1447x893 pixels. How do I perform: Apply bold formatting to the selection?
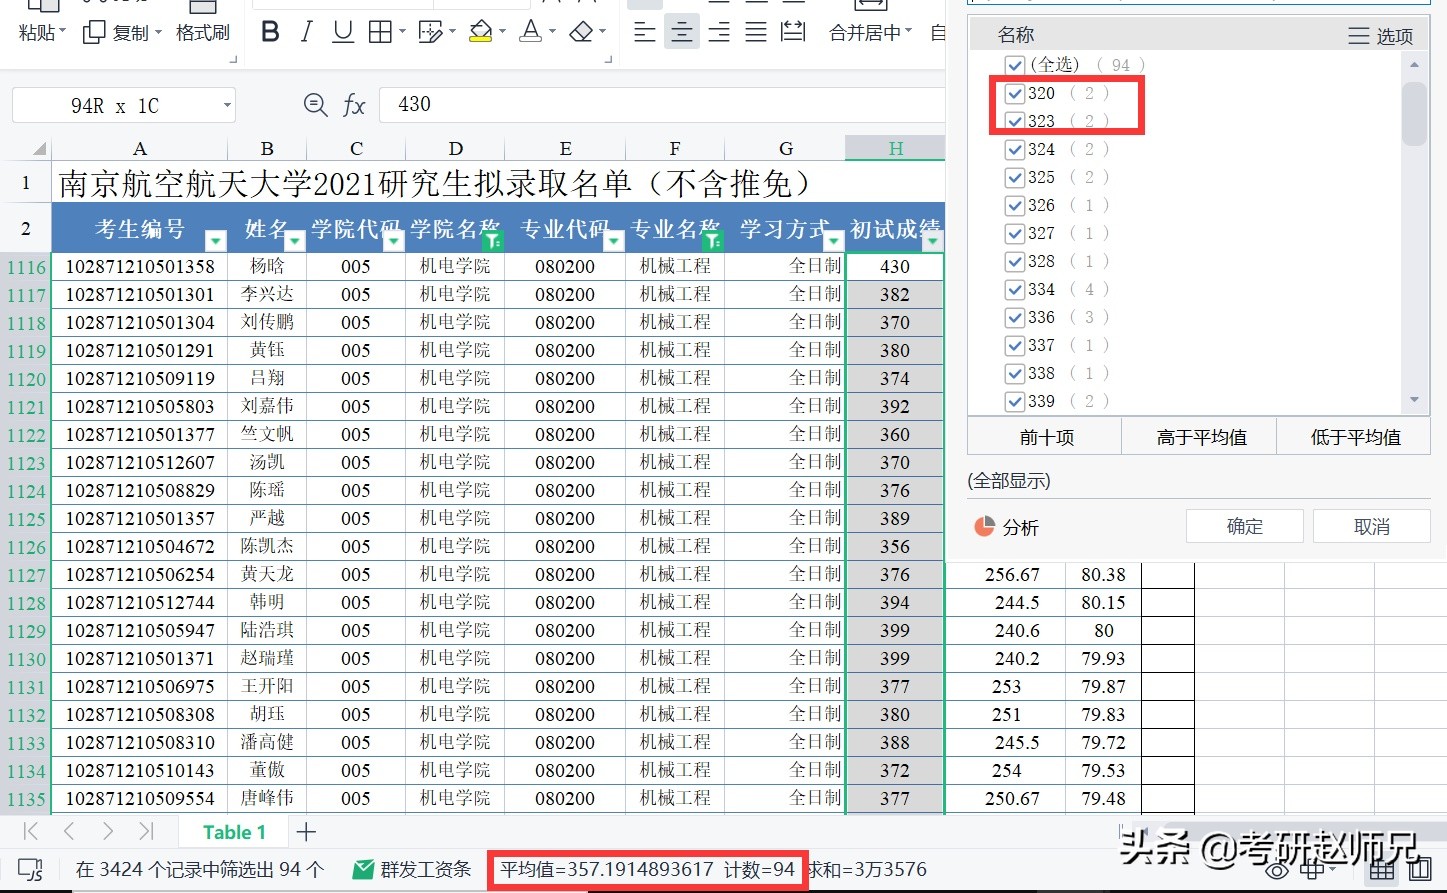pos(268,31)
